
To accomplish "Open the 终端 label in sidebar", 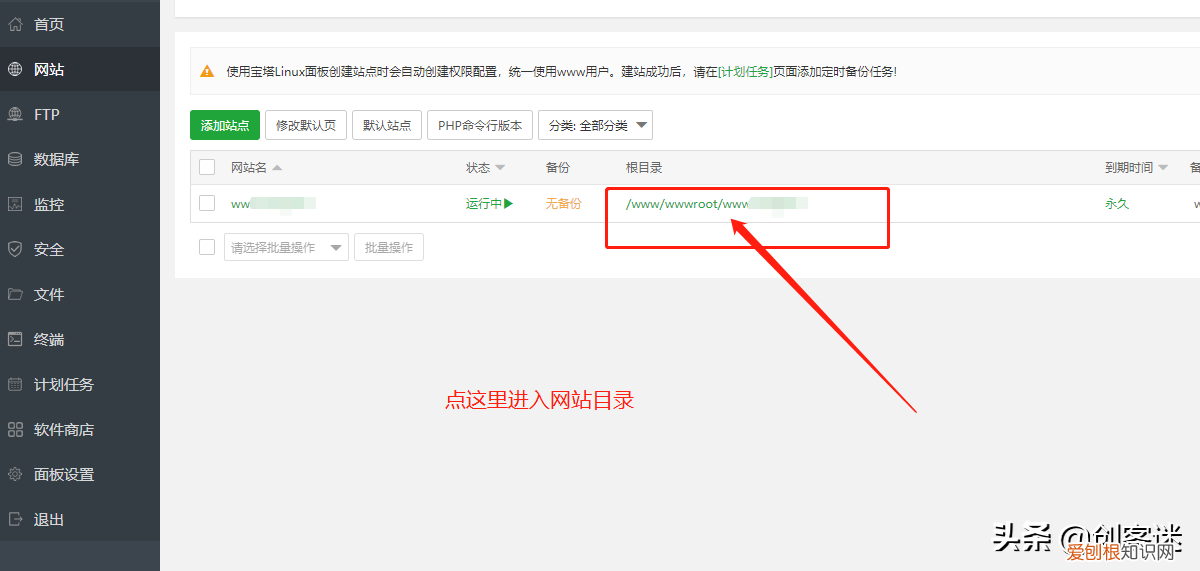I will point(49,339).
